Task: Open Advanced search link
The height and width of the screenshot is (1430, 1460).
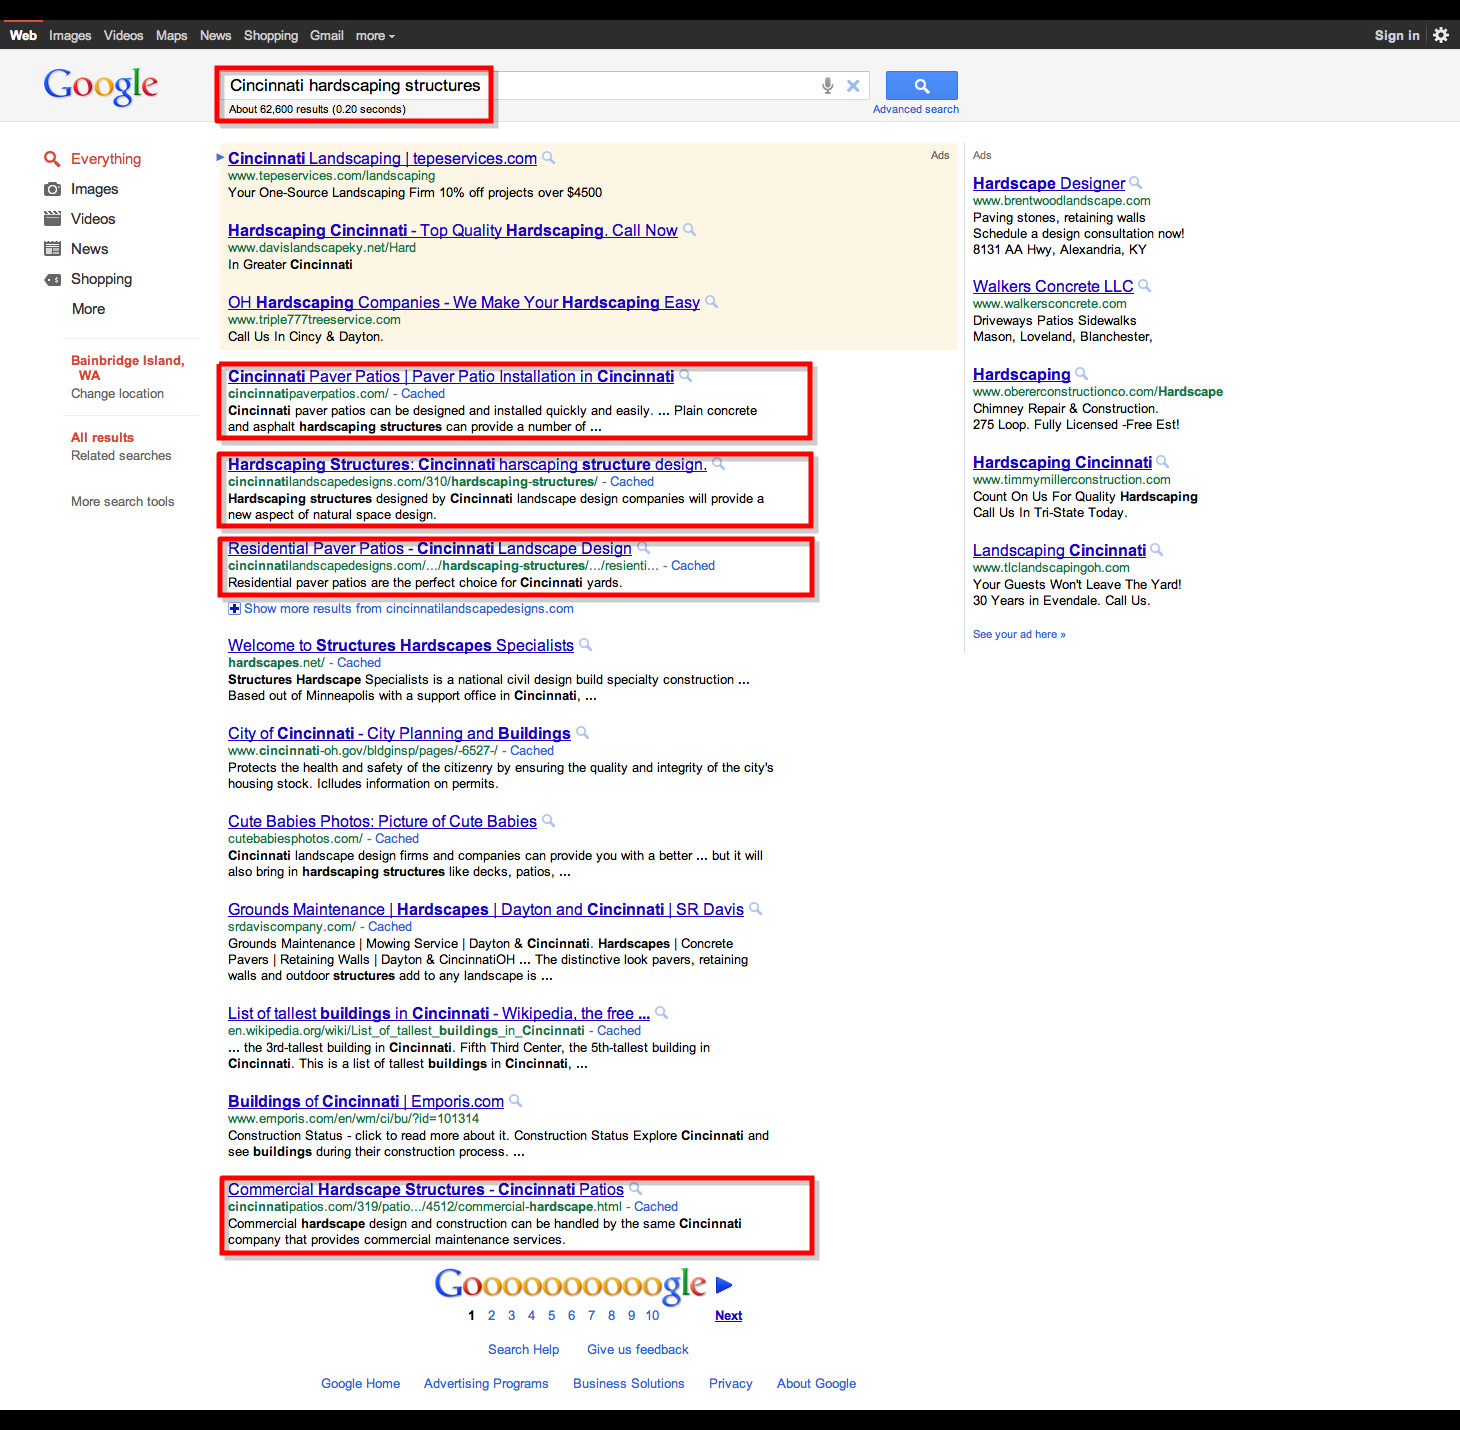Action: [916, 110]
